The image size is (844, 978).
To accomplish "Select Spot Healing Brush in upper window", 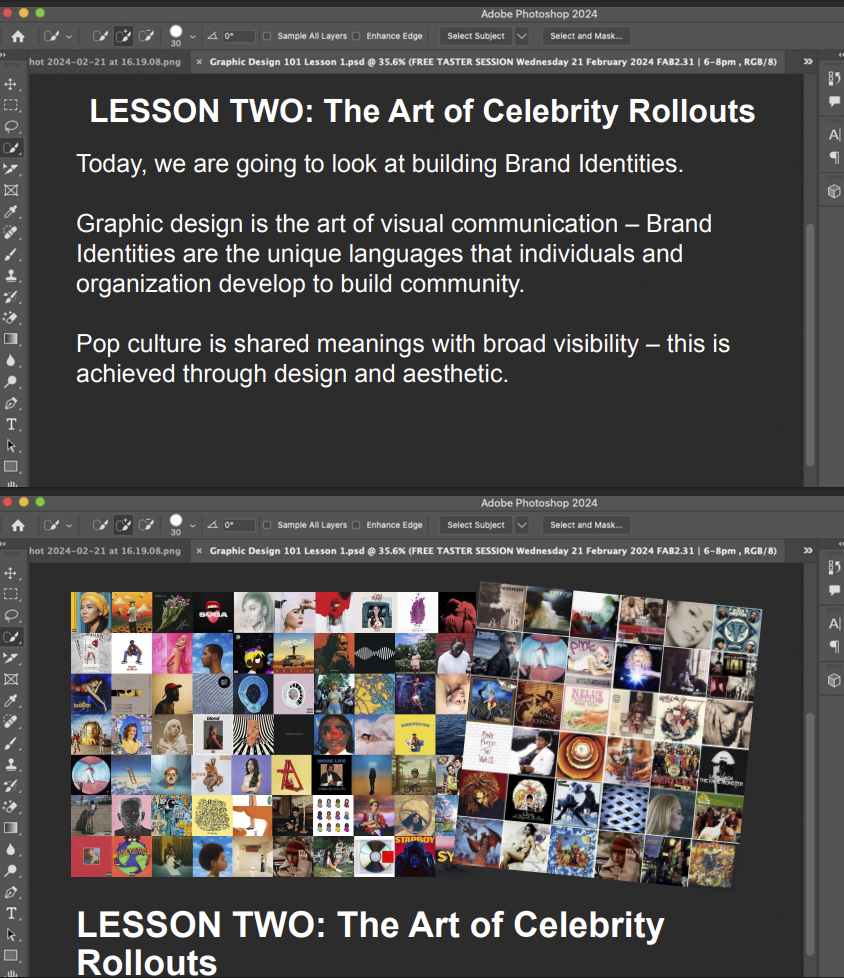I will click(x=11, y=233).
